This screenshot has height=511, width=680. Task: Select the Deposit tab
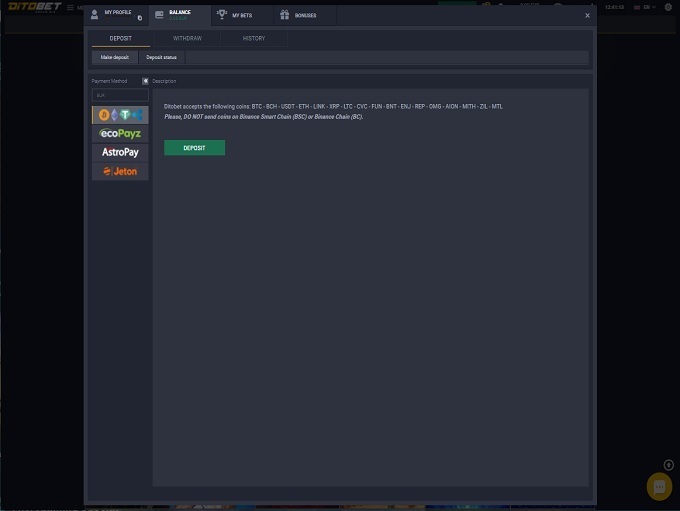tap(120, 38)
